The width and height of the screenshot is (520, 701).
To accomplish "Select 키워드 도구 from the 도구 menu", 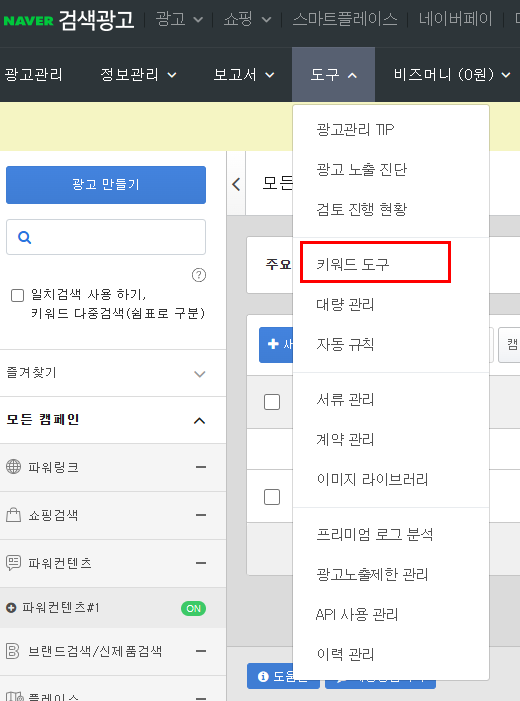I will [x=353, y=264].
